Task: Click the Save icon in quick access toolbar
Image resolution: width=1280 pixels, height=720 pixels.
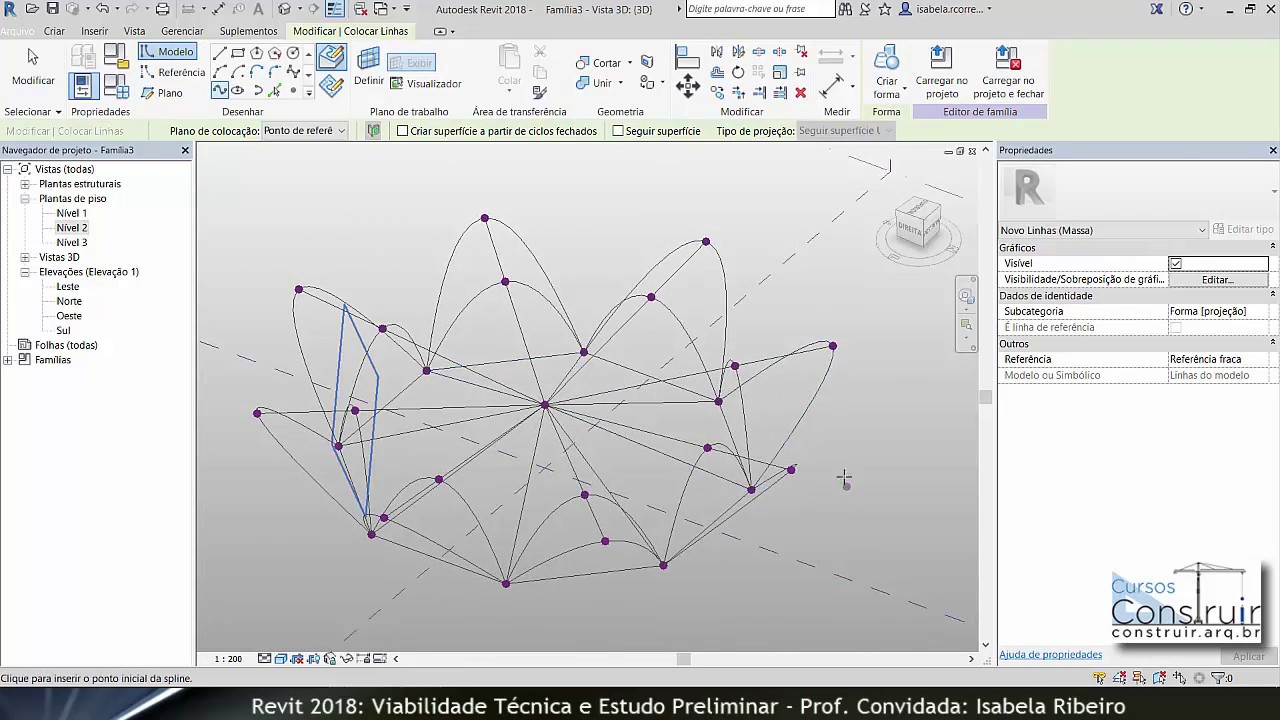Action: [52, 9]
